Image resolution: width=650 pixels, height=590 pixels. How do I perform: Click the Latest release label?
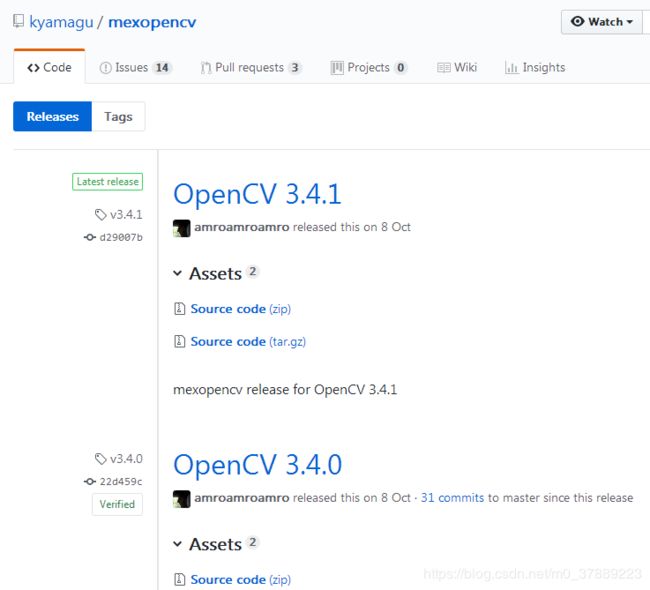pos(108,182)
